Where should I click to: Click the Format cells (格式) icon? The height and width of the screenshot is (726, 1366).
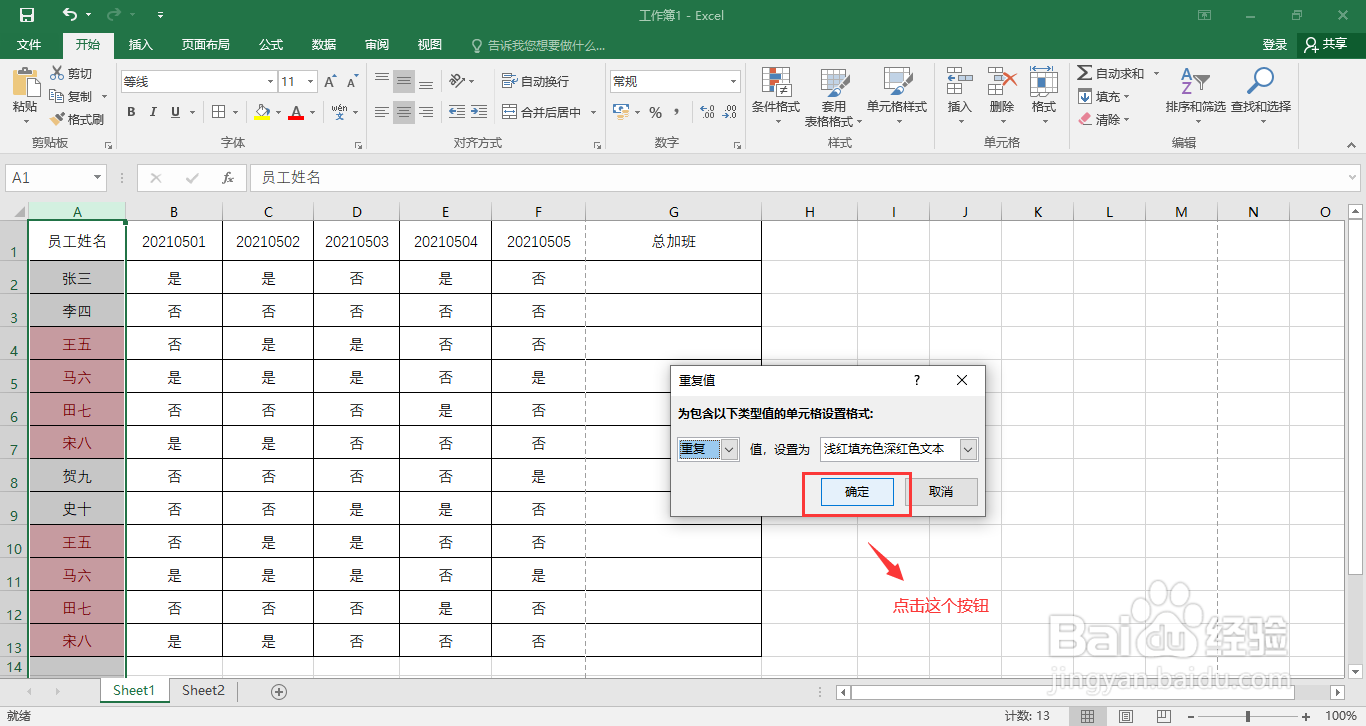pyautogui.click(x=1044, y=82)
